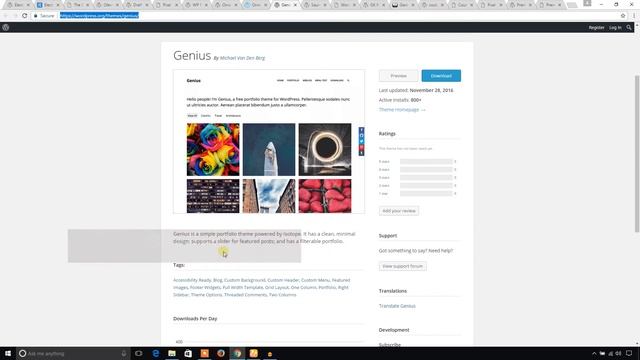Open the search icon in WordPress bar
The width and height of the screenshot is (640, 360).
click(x=629, y=27)
